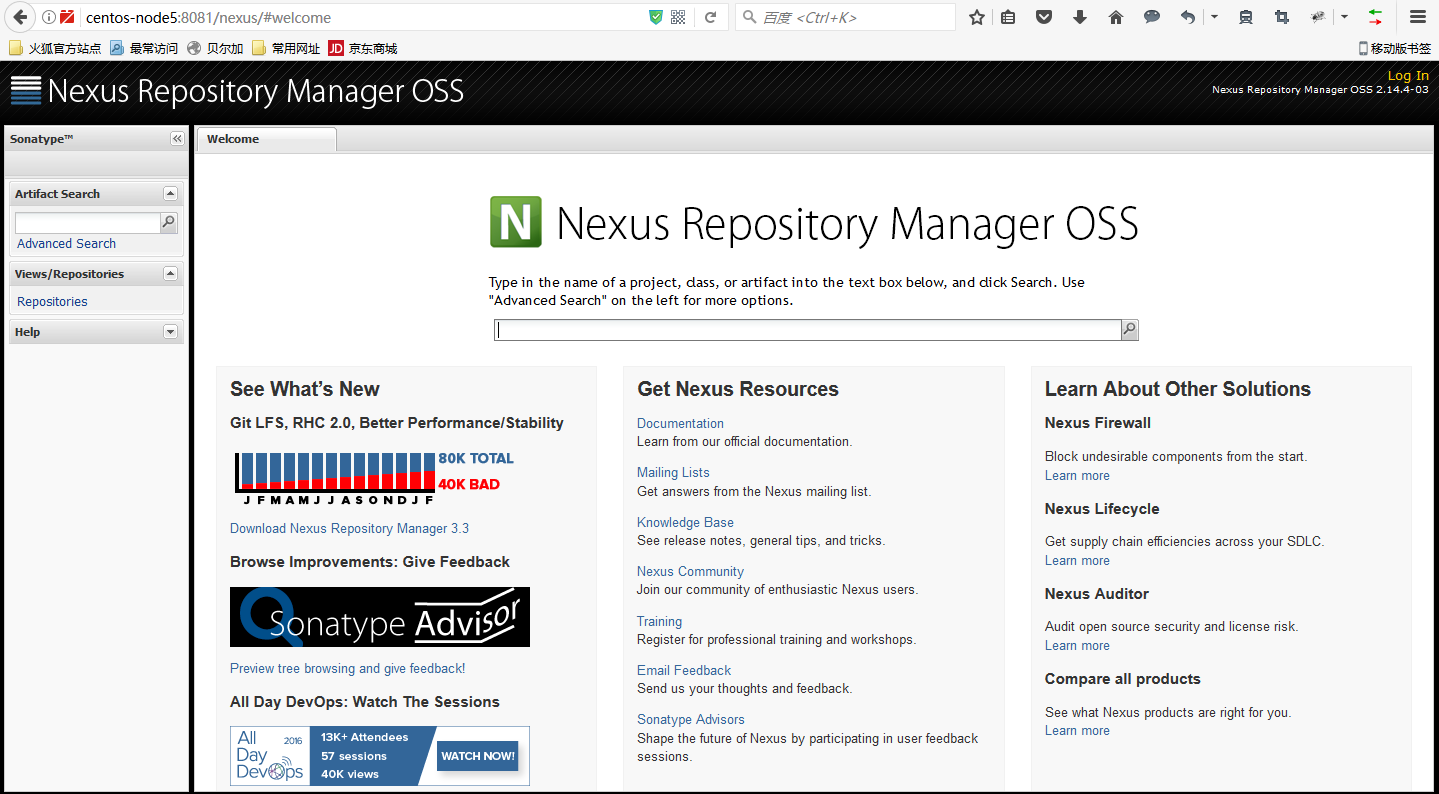This screenshot has height=794, width=1439.
Task: Show bookmarks list icon in toolbar
Action: pos(1008,17)
